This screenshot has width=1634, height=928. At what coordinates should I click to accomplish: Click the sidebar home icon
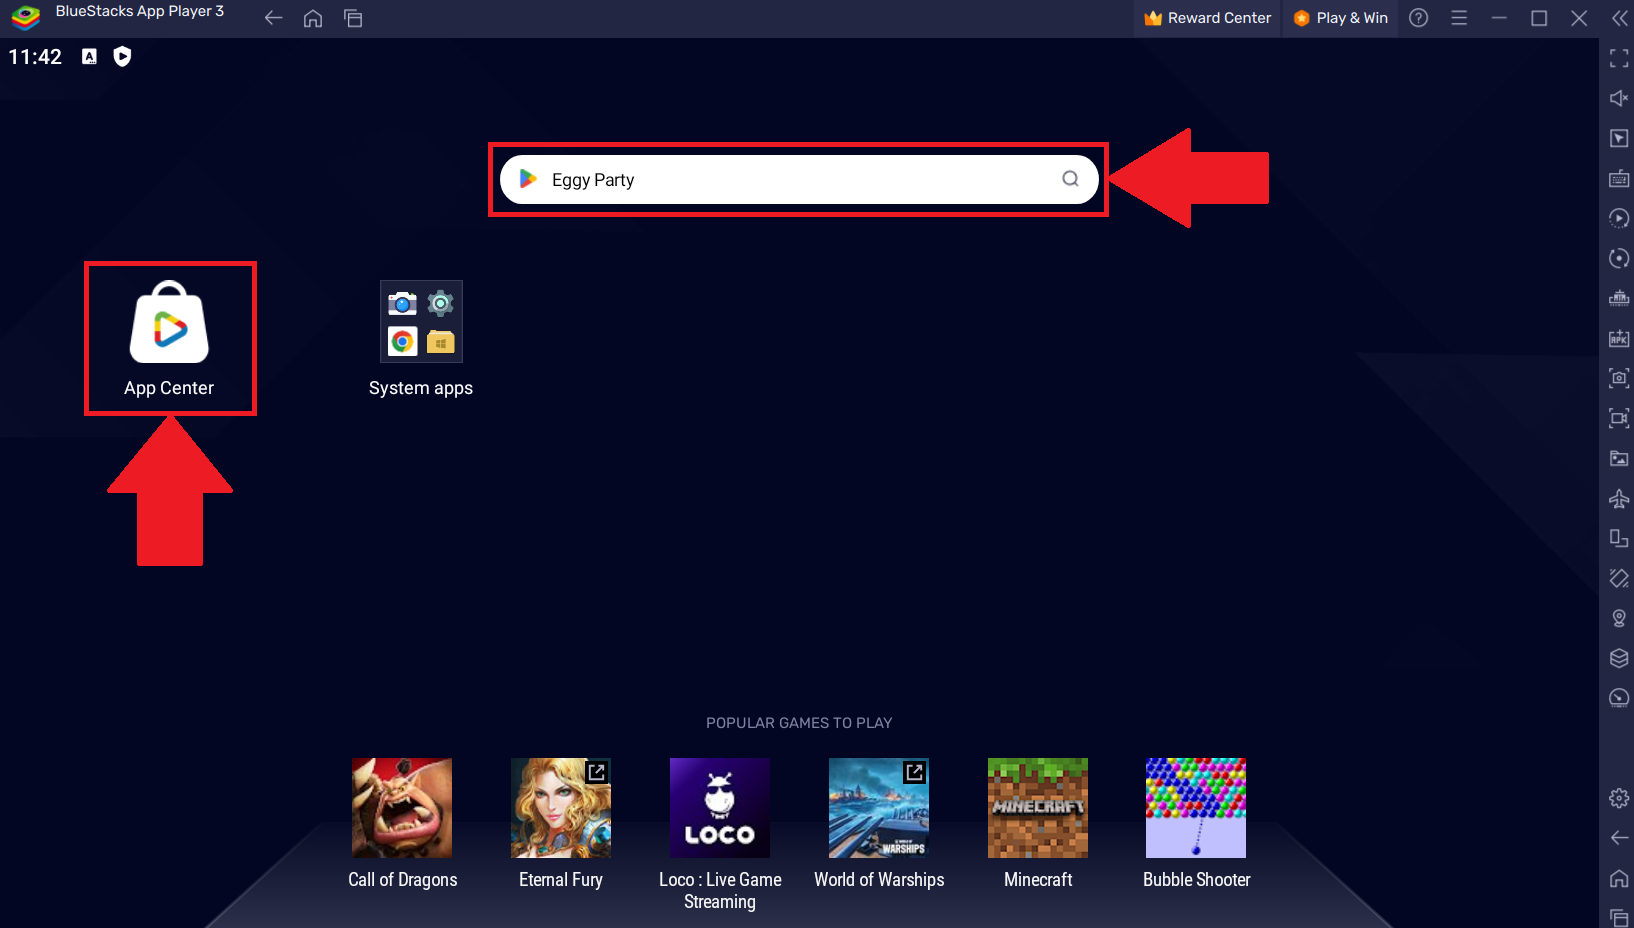[x=1619, y=878]
